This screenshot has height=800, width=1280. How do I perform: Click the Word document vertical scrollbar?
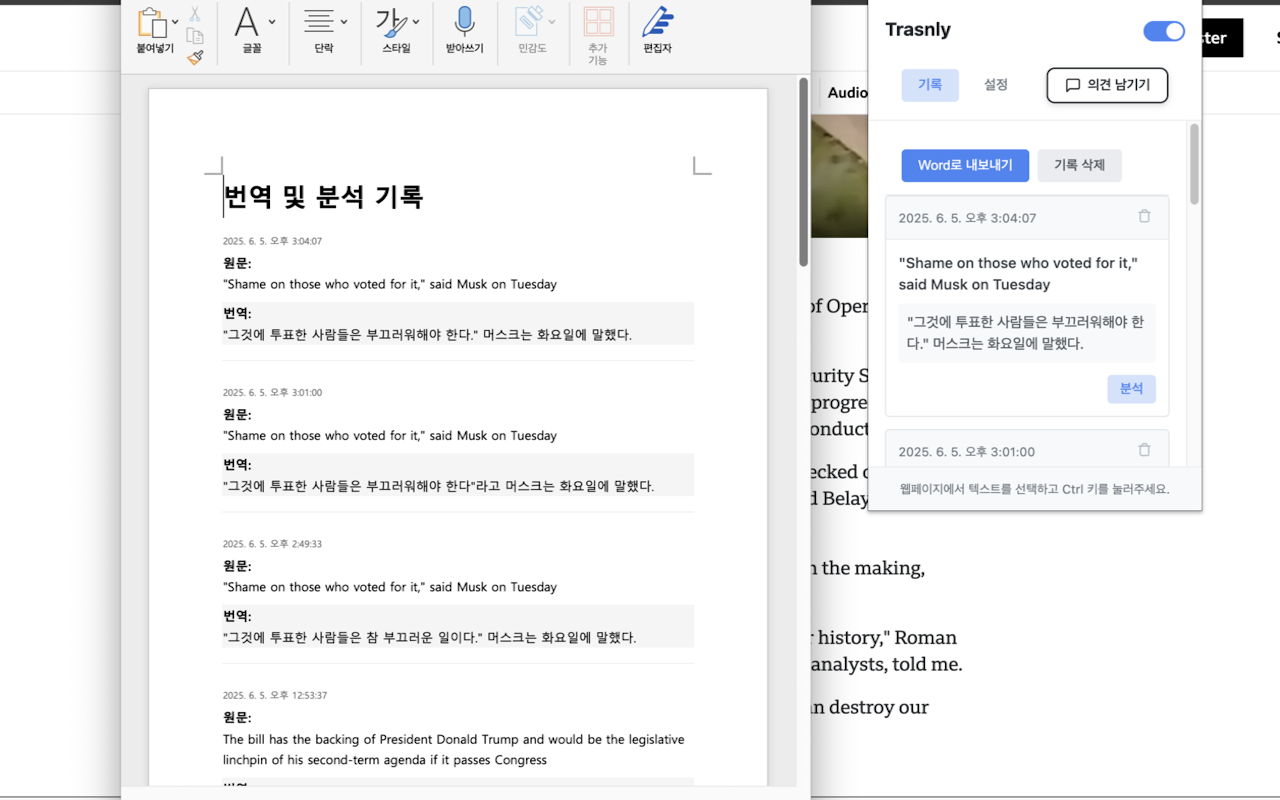click(x=803, y=172)
